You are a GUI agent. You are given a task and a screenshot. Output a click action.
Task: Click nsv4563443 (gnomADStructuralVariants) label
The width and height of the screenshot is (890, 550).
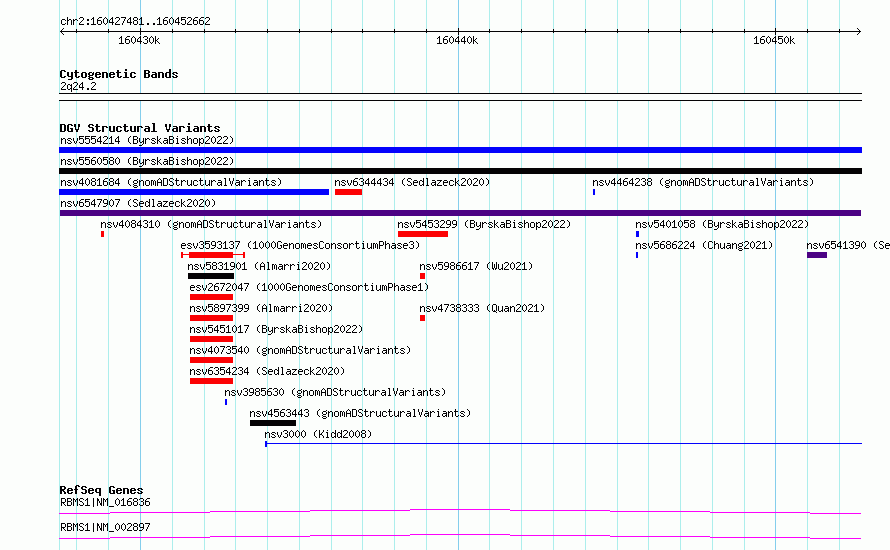tap(360, 413)
